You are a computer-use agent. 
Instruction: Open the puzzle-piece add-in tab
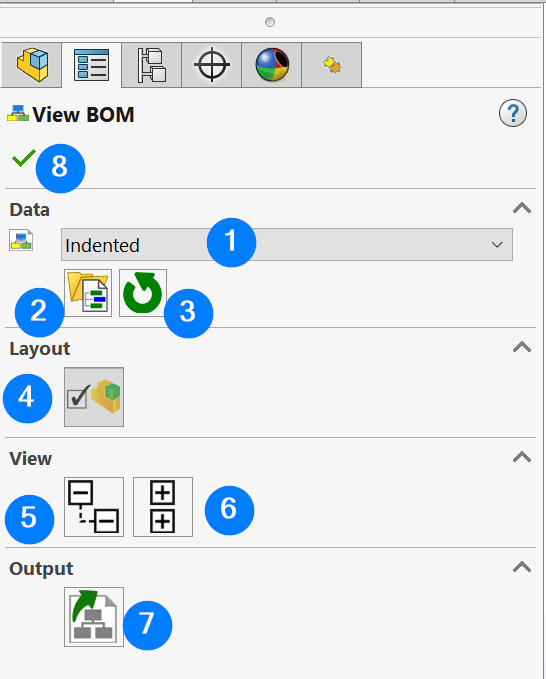(x=332, y=65)
